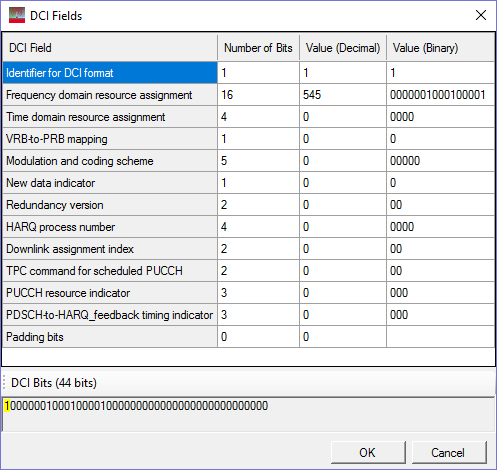The height and width of the screenshot is (470, 497).
Task: Click the DCI Bits text field
Action: tap(248, 414)
